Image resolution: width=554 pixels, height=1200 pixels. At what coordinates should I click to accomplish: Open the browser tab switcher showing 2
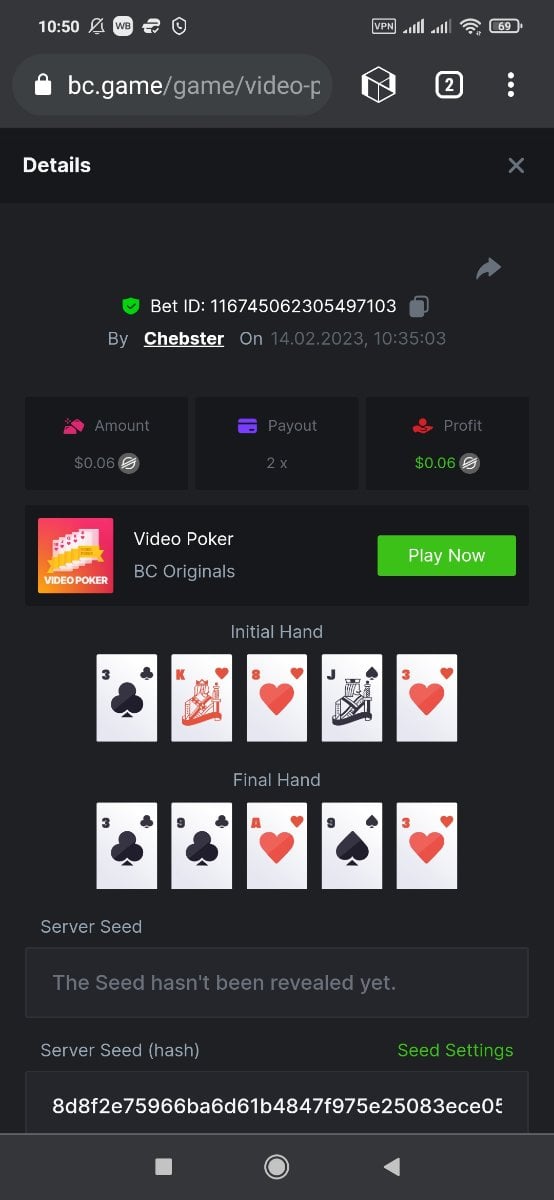click(449, 85)
